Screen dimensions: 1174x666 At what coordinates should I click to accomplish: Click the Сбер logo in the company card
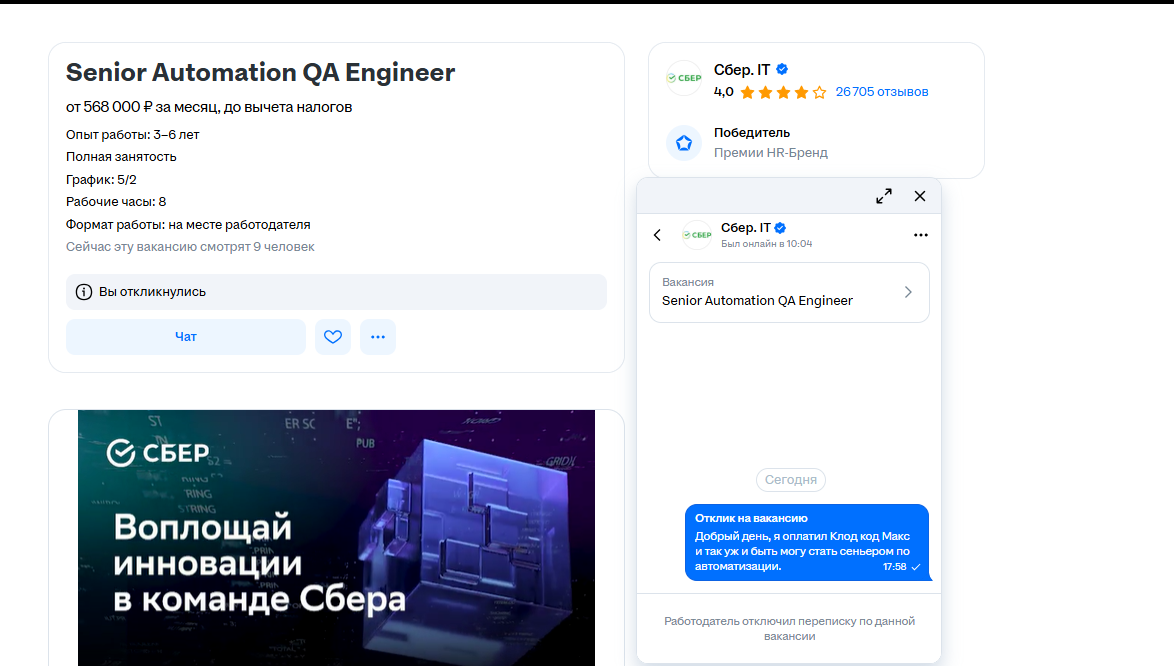pos(684,78)
